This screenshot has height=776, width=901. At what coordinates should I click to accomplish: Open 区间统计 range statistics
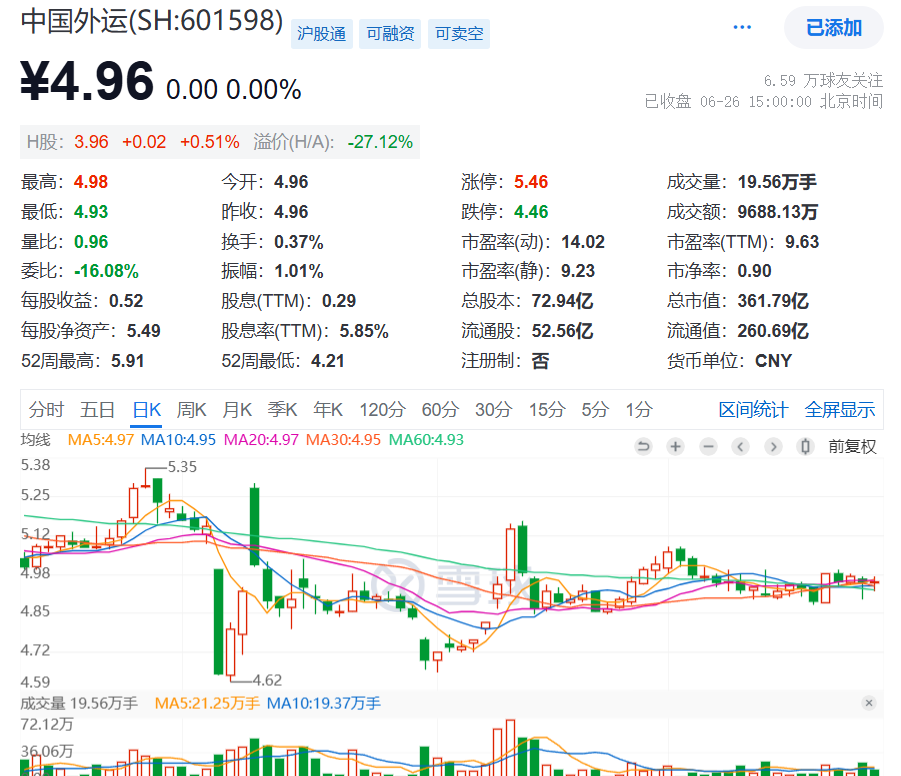[x=753, y=410]
